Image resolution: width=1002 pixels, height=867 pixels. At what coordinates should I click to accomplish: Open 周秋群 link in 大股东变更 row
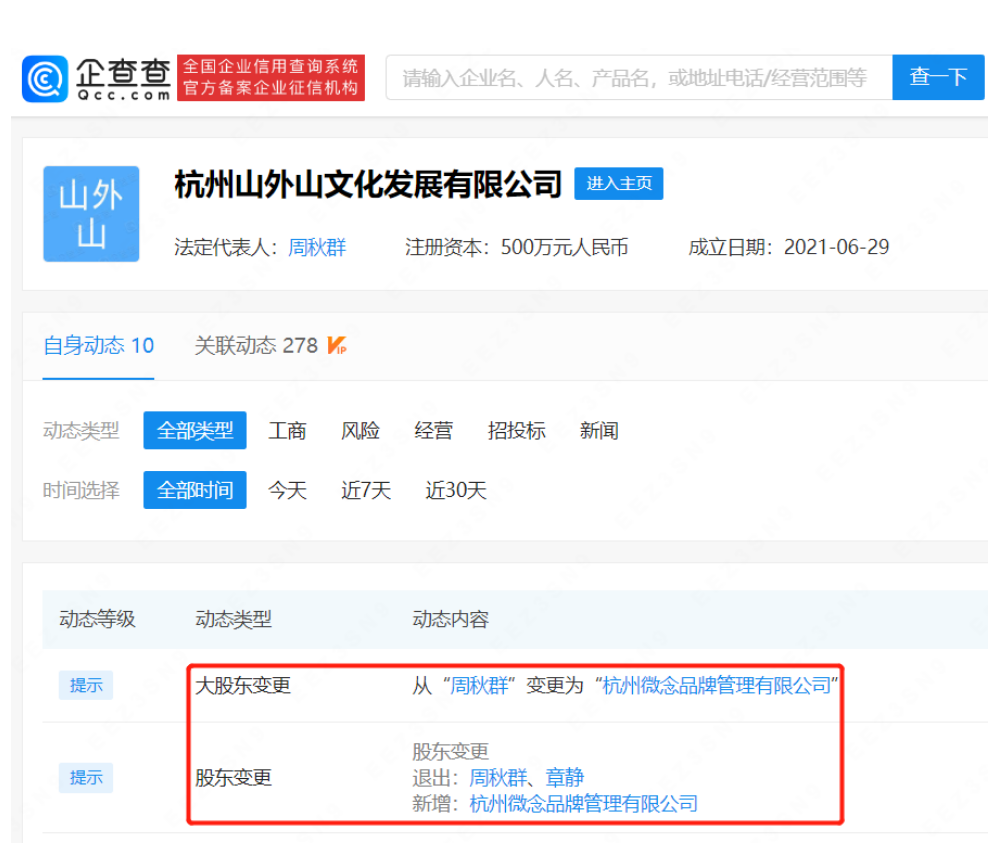[479, 686]
